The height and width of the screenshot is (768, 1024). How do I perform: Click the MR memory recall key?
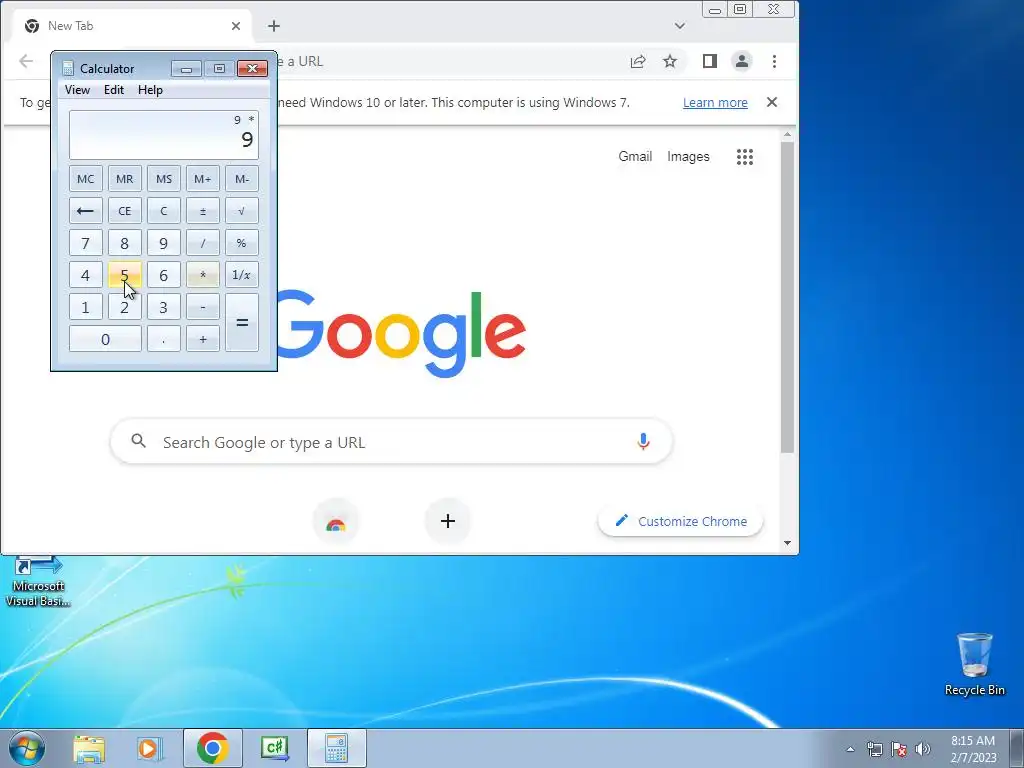[125, 179]
